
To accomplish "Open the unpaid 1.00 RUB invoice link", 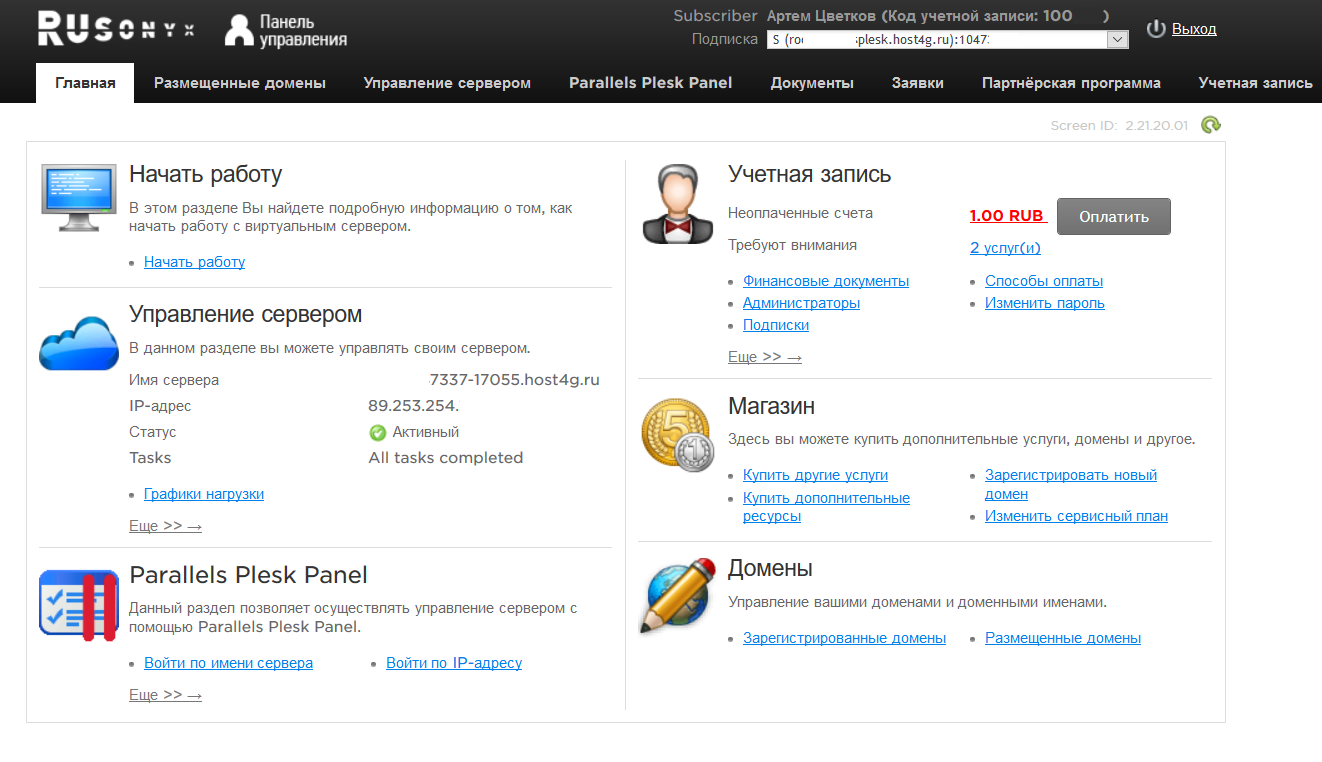I will [x=1009, y=216].
